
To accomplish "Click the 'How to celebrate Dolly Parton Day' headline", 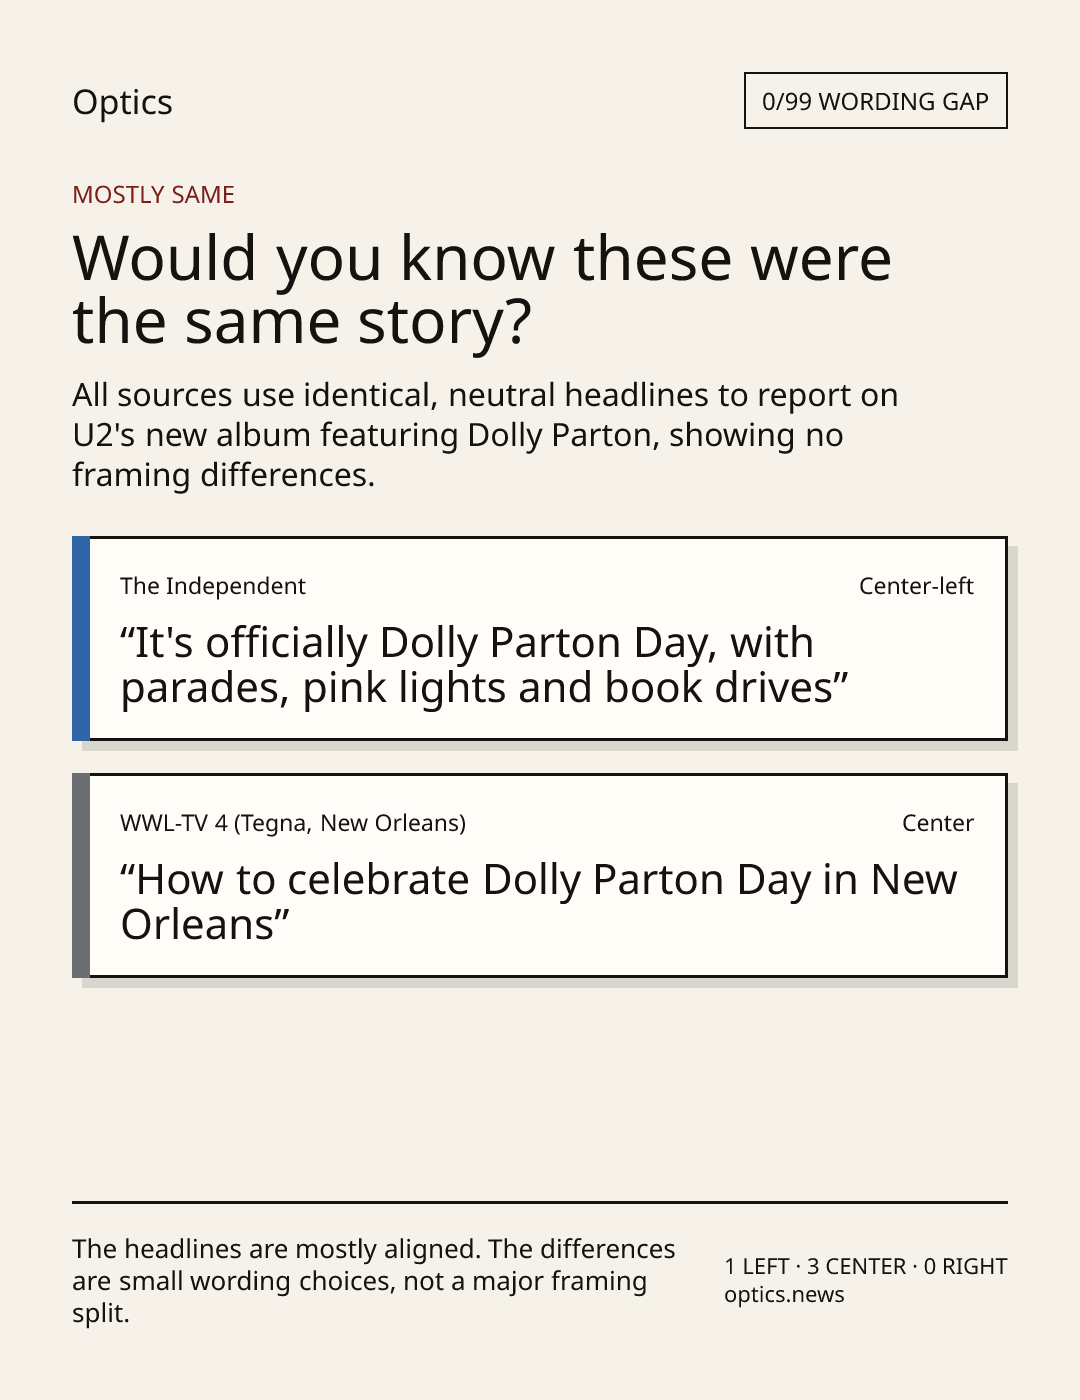I will 539,902.
